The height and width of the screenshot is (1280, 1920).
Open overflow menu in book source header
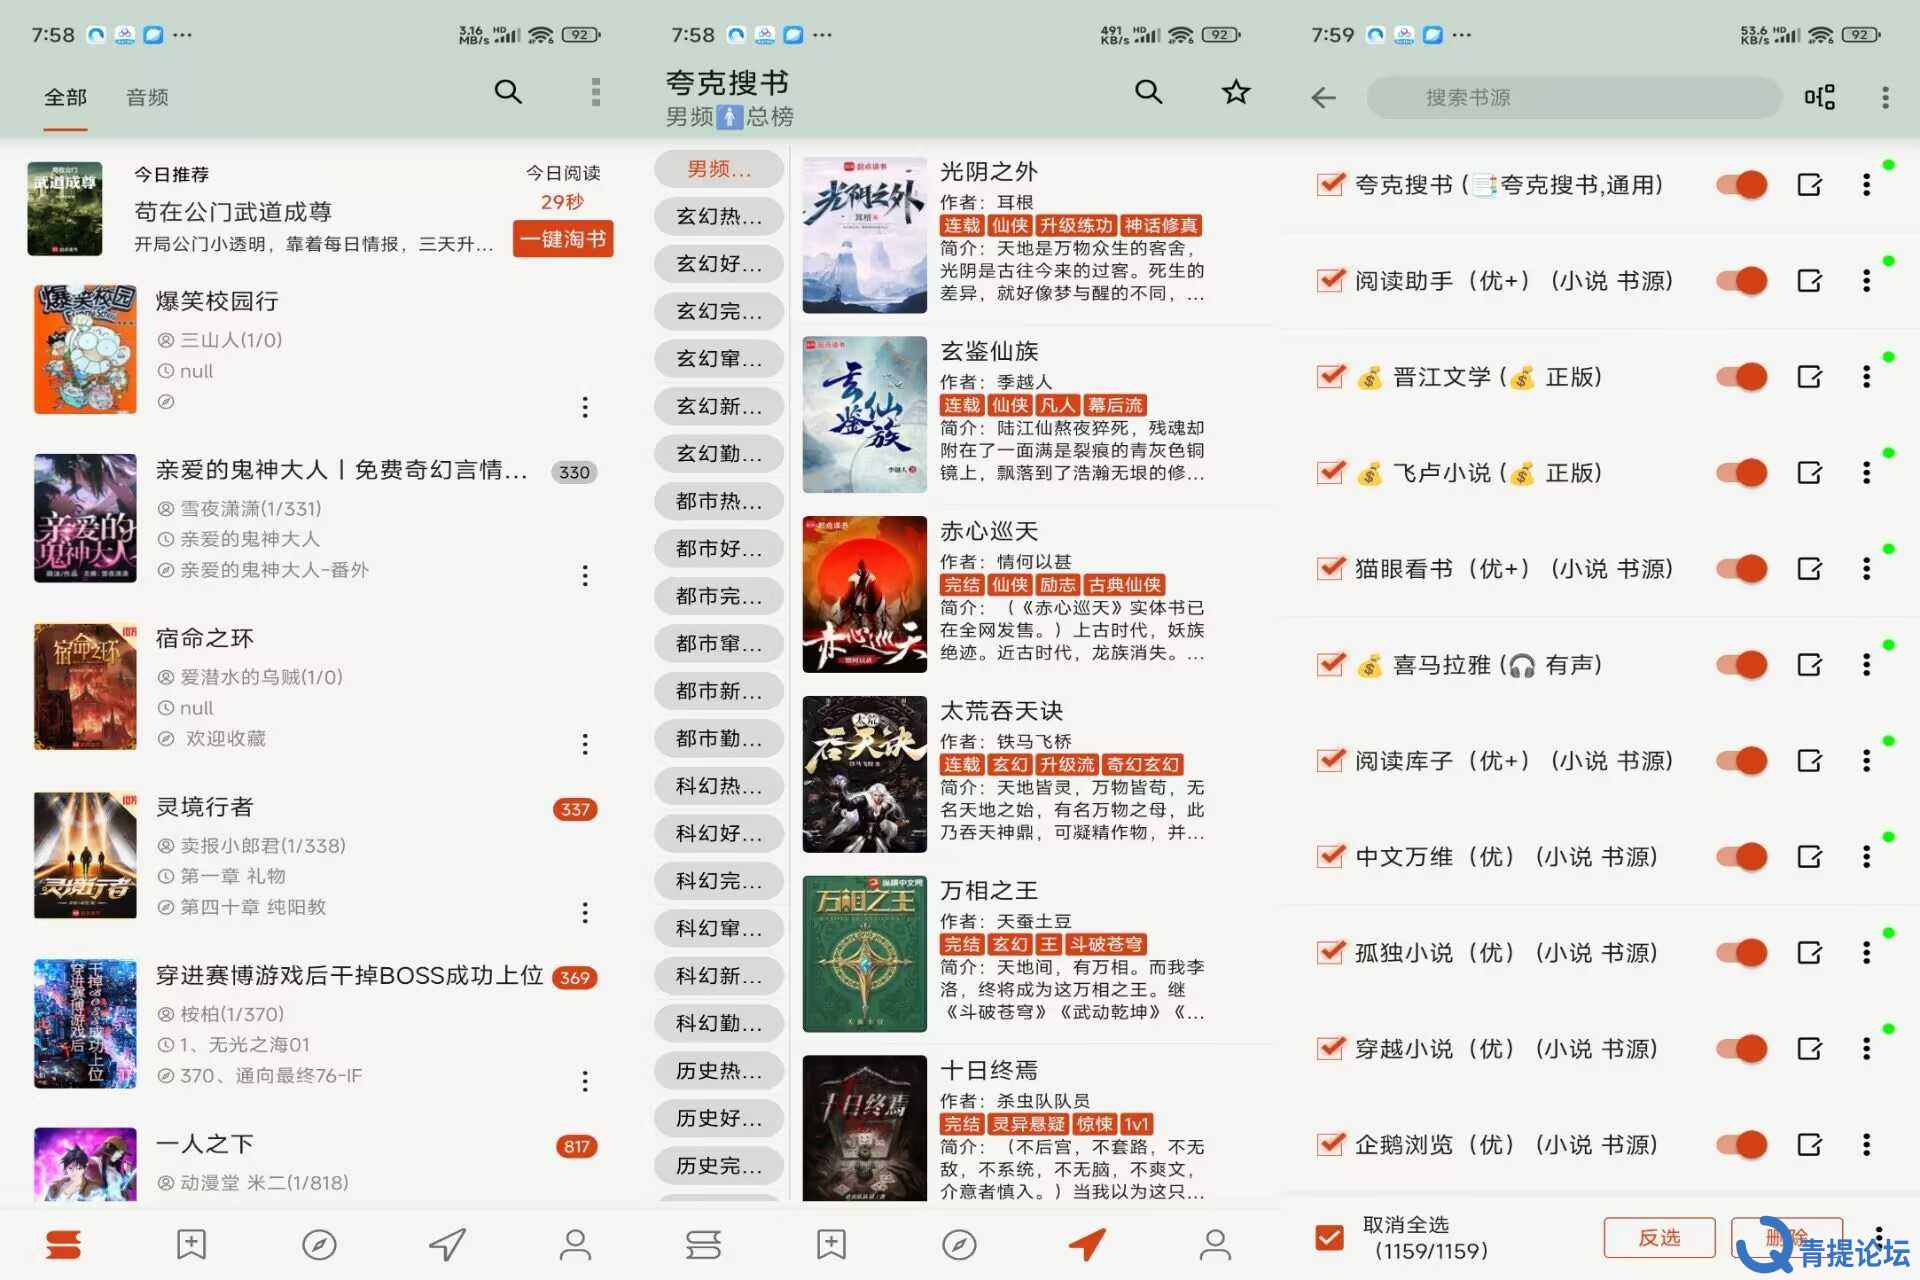point(1885,97)
